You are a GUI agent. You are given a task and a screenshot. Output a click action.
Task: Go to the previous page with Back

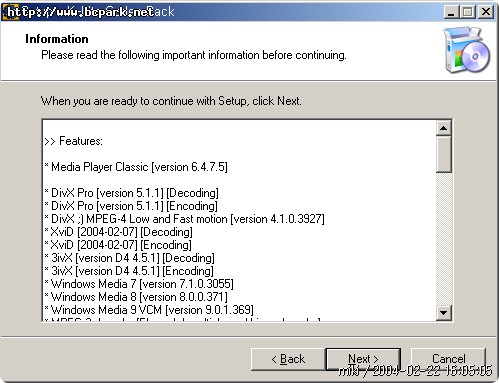pos(288,359)
